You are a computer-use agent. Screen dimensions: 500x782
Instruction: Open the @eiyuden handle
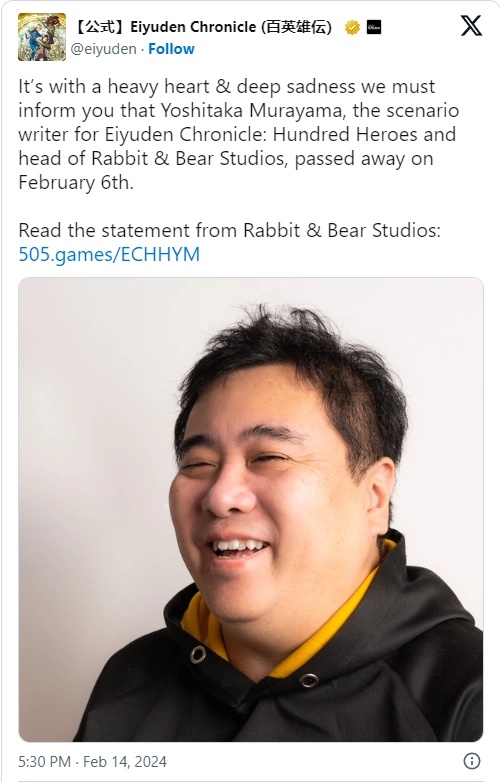pos(103,49)
